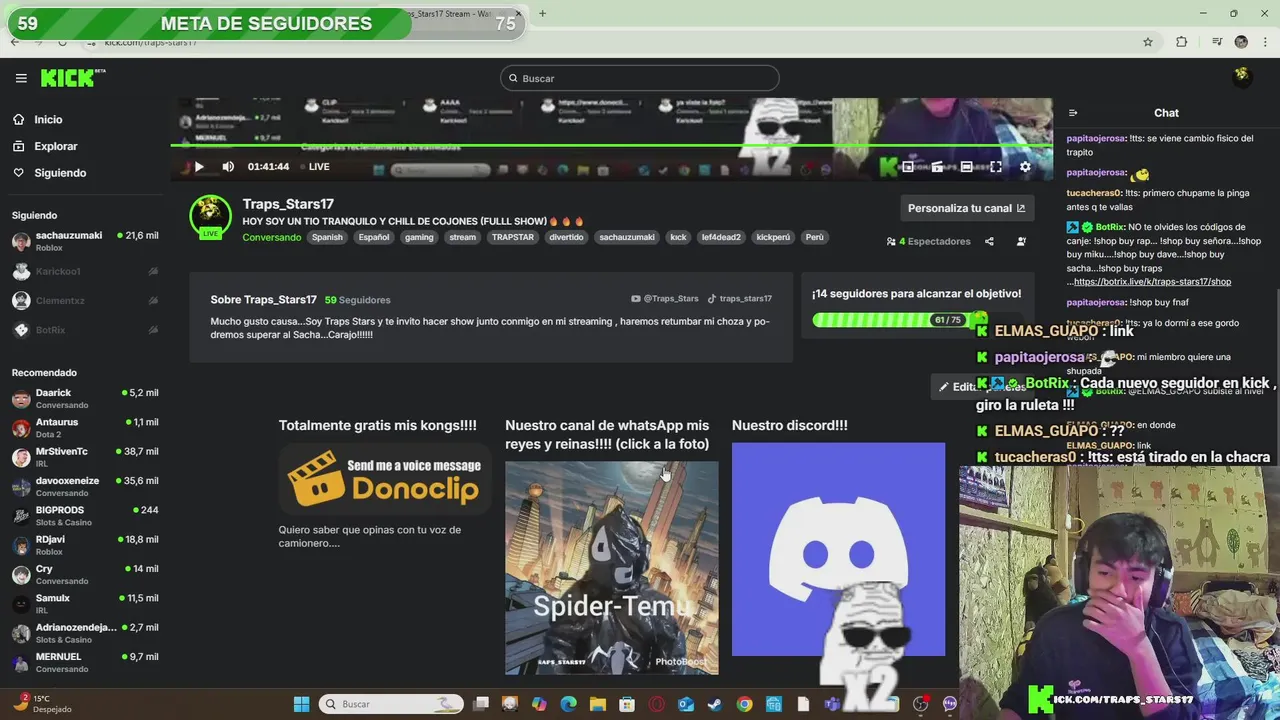Open the Donoclip voice message banner

click(x=385, y=480)
